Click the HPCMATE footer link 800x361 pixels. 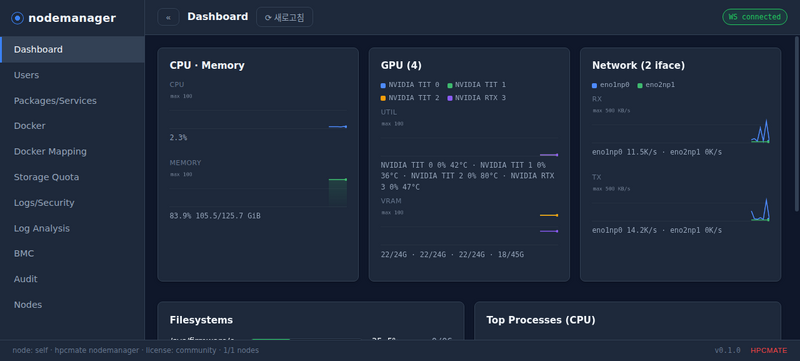pyautogui.click(x=768, y=350)
